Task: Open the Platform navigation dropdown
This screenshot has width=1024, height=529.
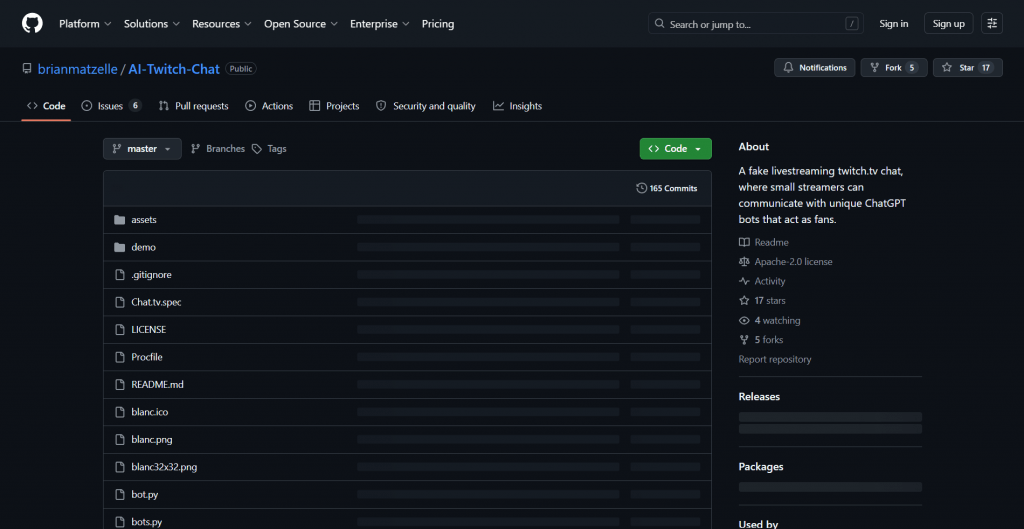Action: (x=85, y=24)
